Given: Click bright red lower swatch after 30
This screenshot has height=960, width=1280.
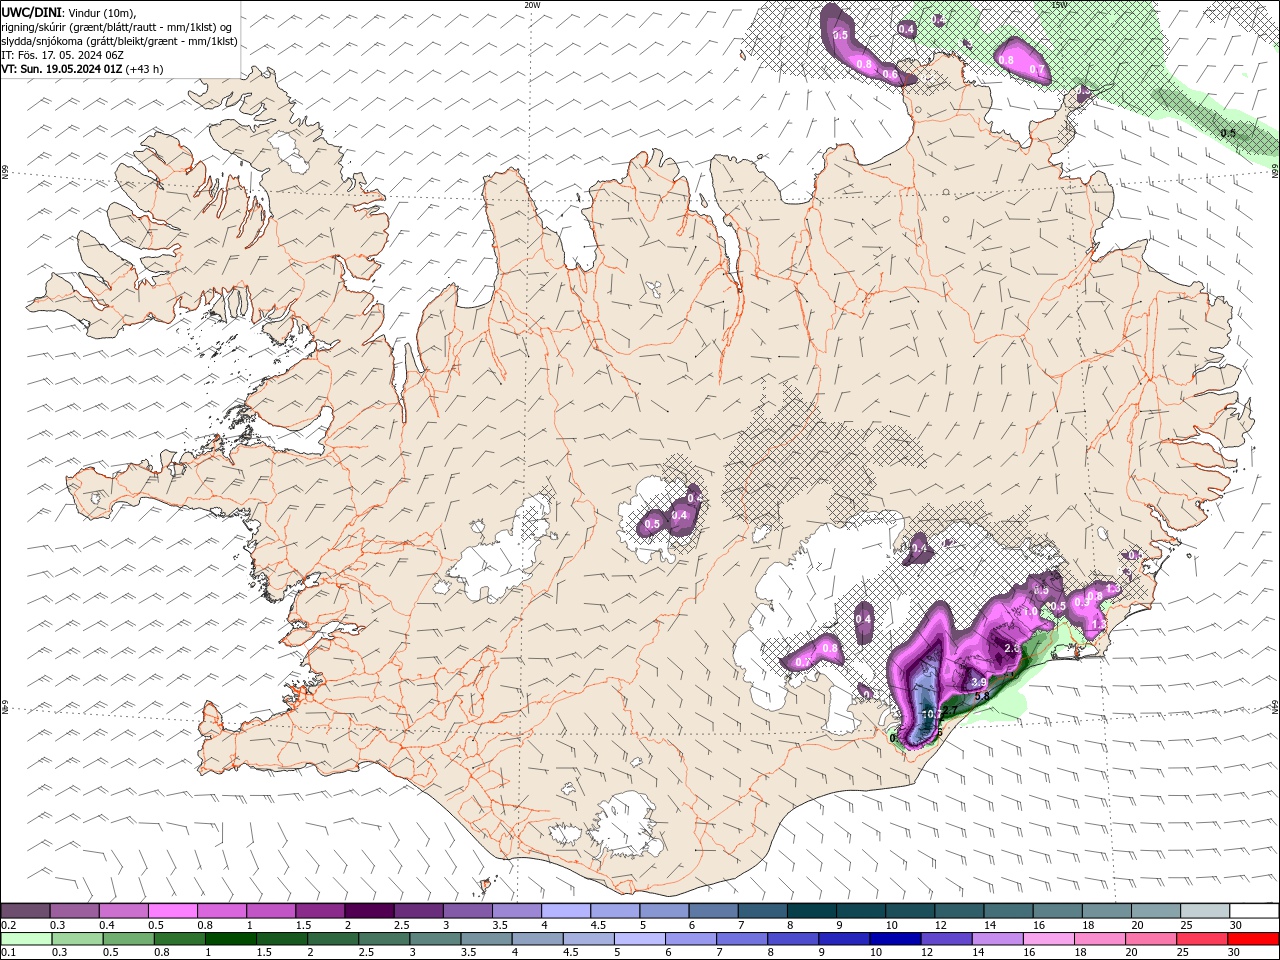Looking at the screenshot, I should click(1253, 939).
